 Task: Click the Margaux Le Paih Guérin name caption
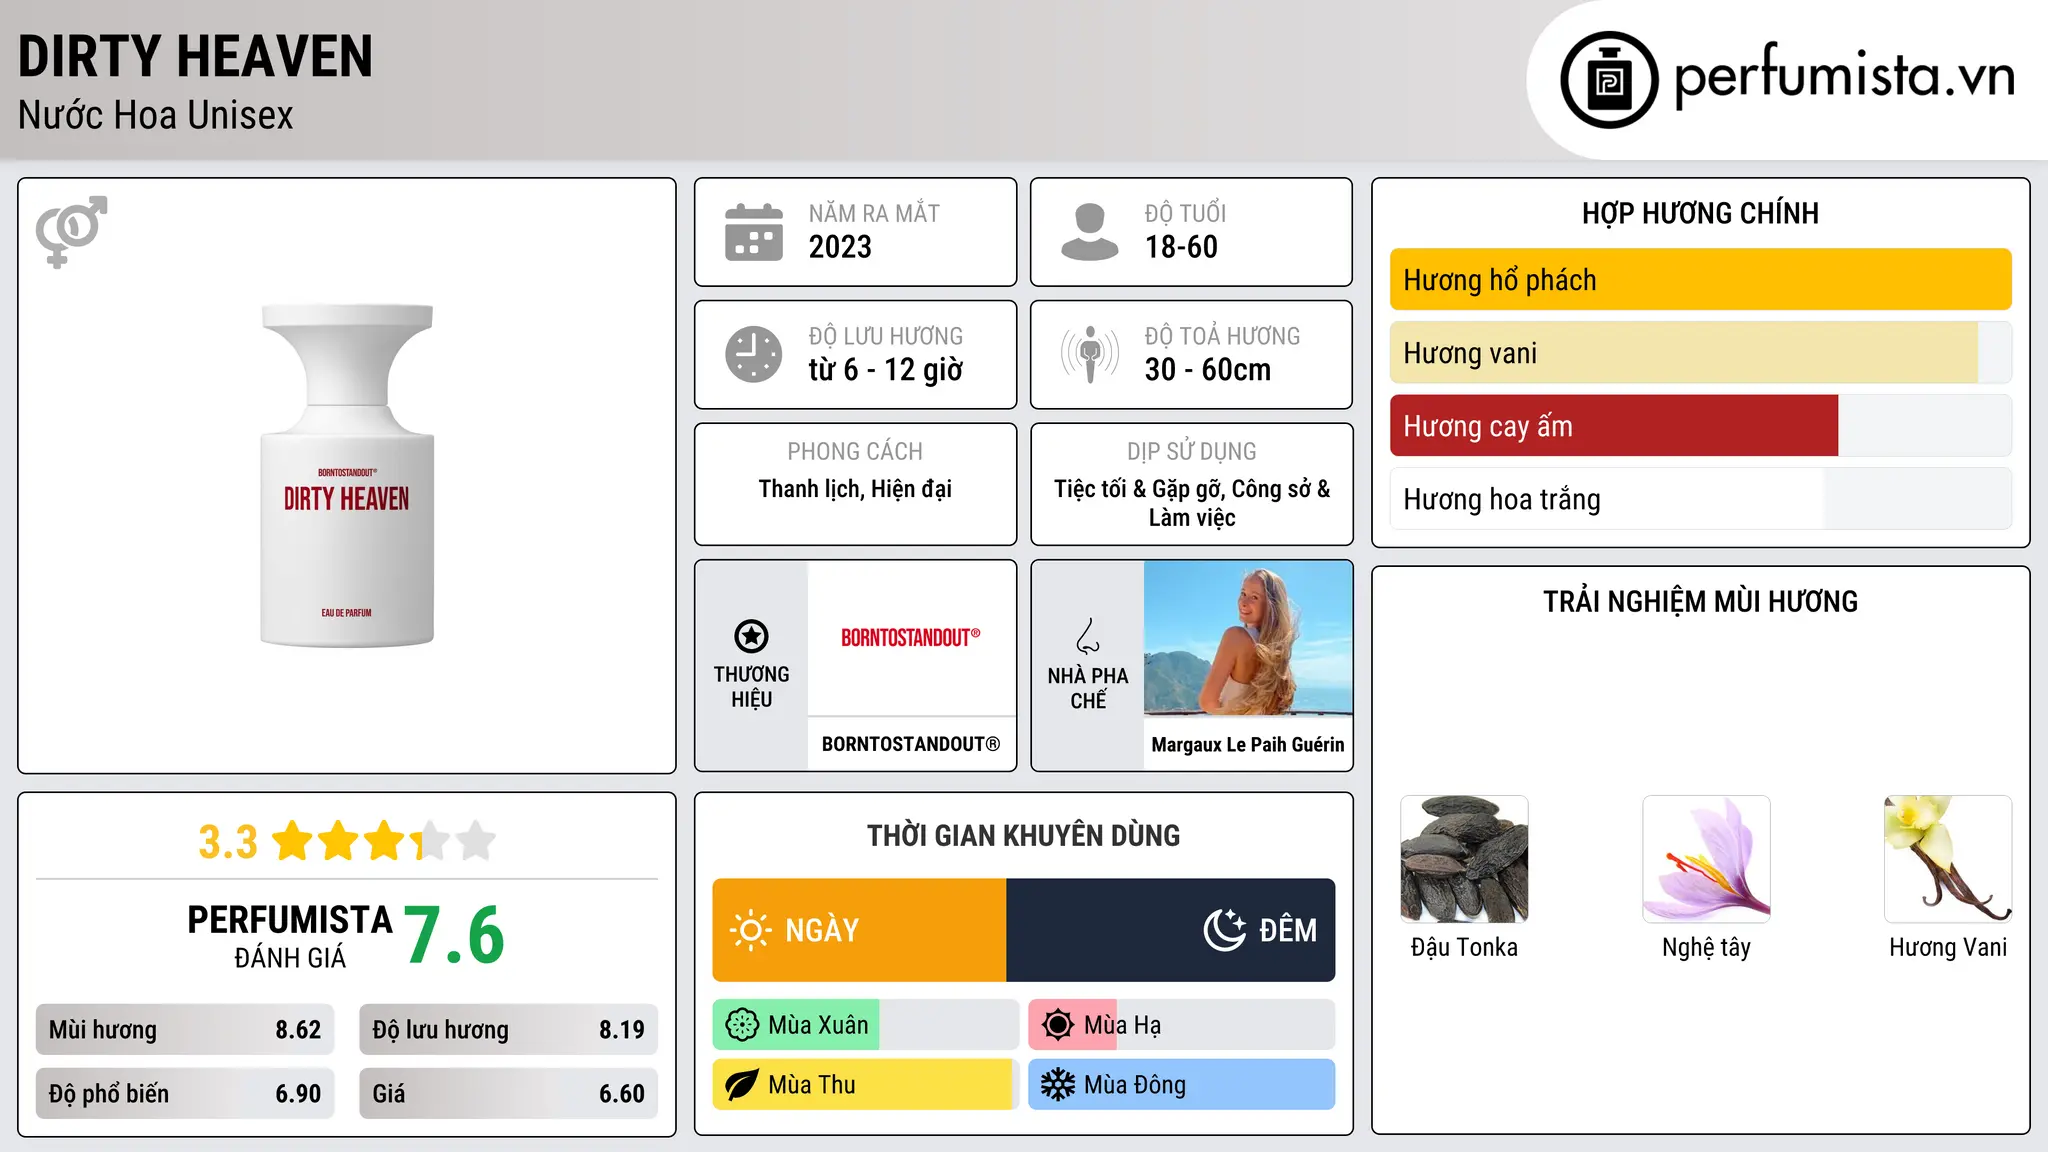(1248, 745)
